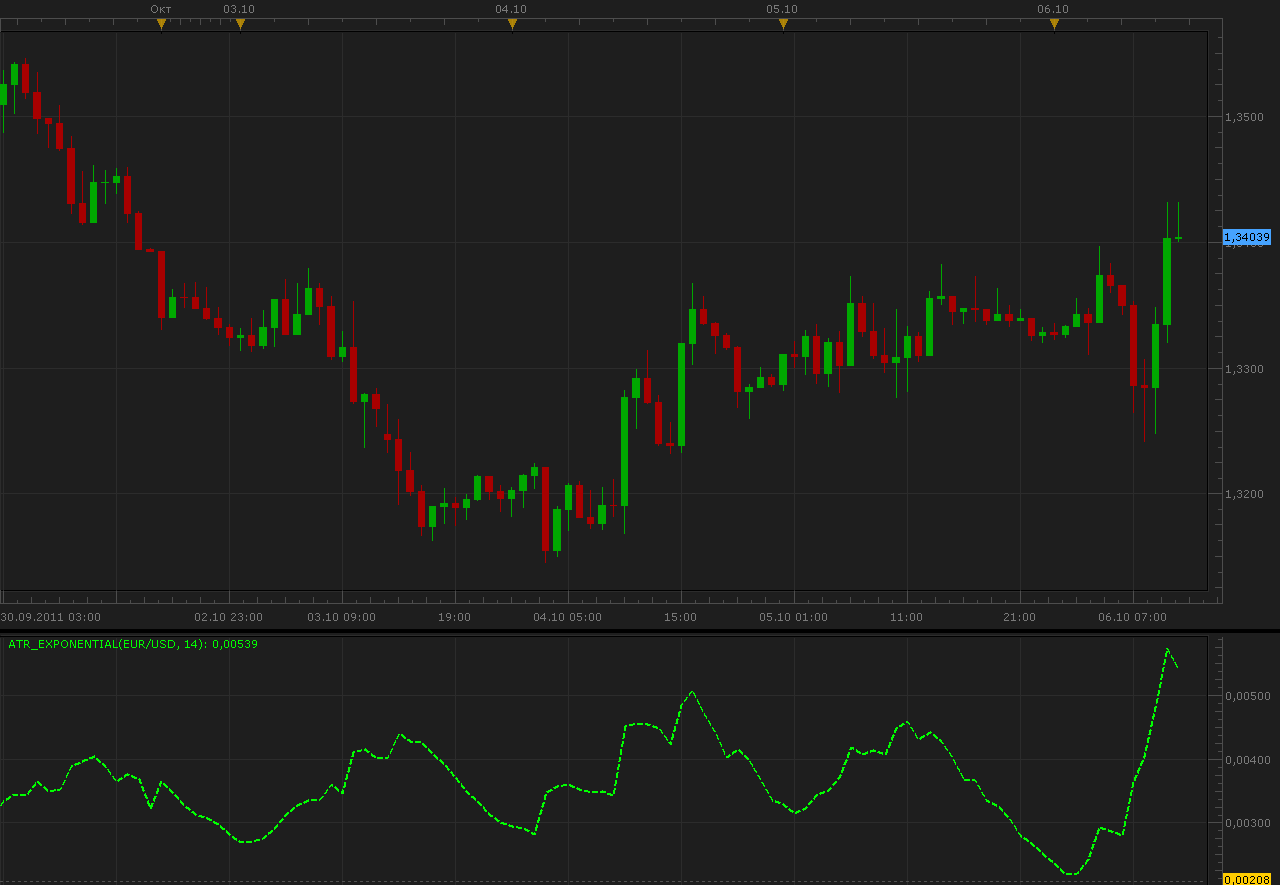Click the yellow 0,00208 indicator value tag
This screenshot has height=885, width=1280.
tap(1247, 878)
